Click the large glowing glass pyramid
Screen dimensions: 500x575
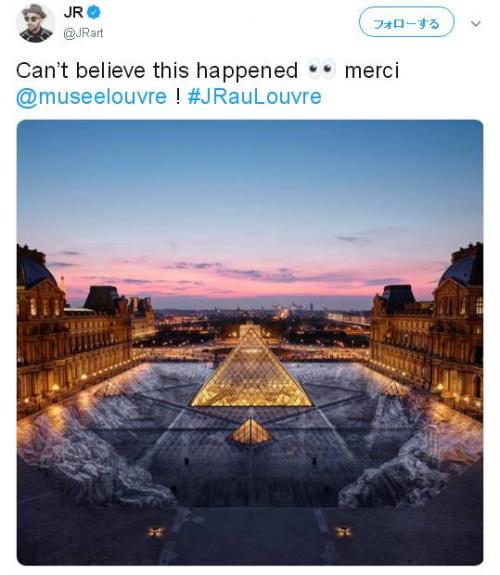(x=251, y=370)
